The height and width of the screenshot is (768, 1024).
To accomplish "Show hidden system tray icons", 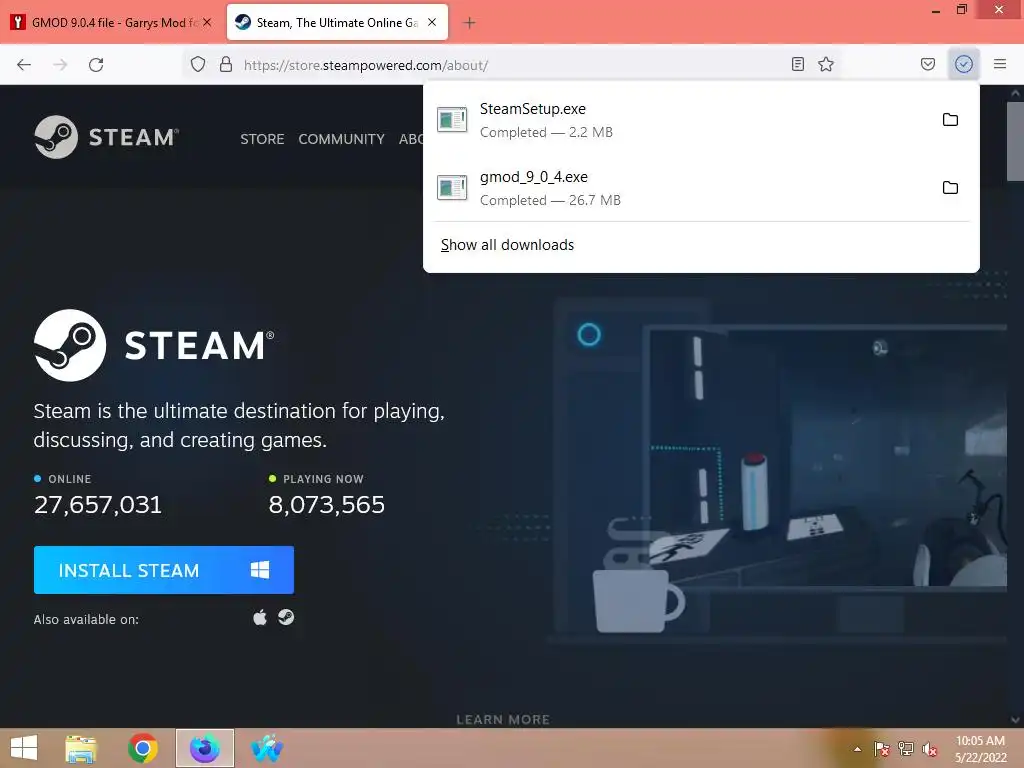I will coord(857,749).
